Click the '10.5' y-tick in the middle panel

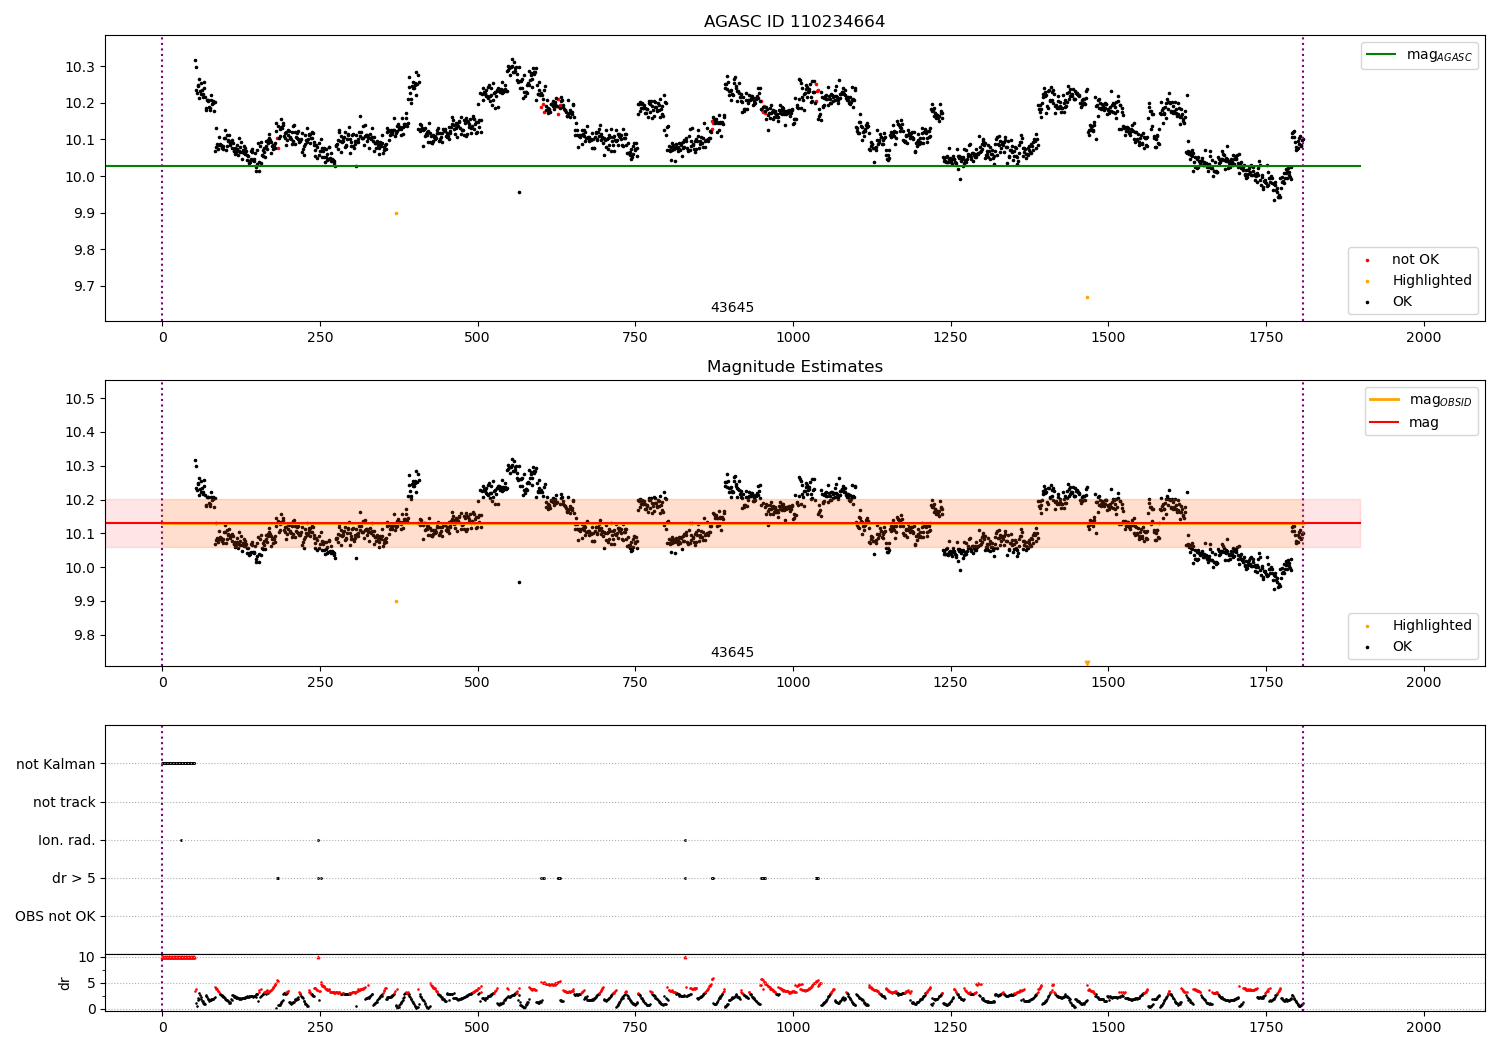pos(80,399)
